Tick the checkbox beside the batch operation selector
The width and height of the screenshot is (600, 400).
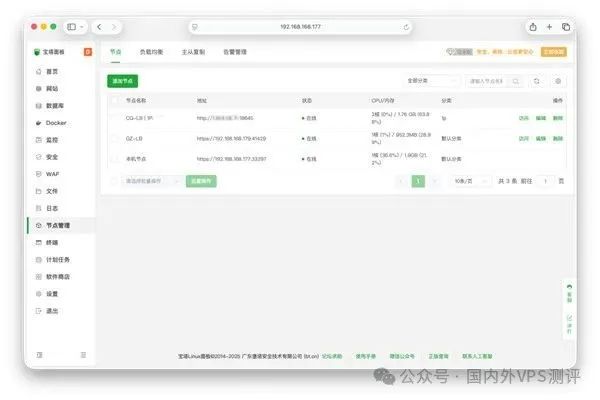pyautogui.click(x=114, y=181)
